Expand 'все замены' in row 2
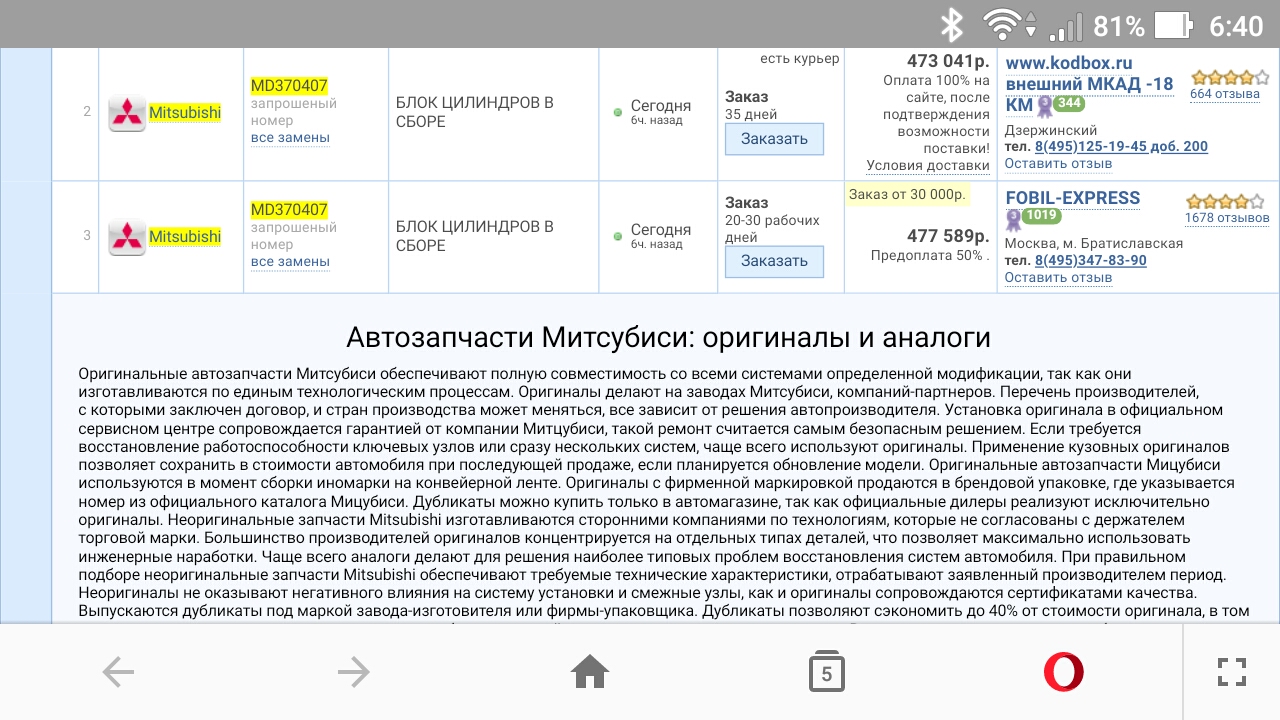This screenshot has width=1280, height=720. pos(290,138)
